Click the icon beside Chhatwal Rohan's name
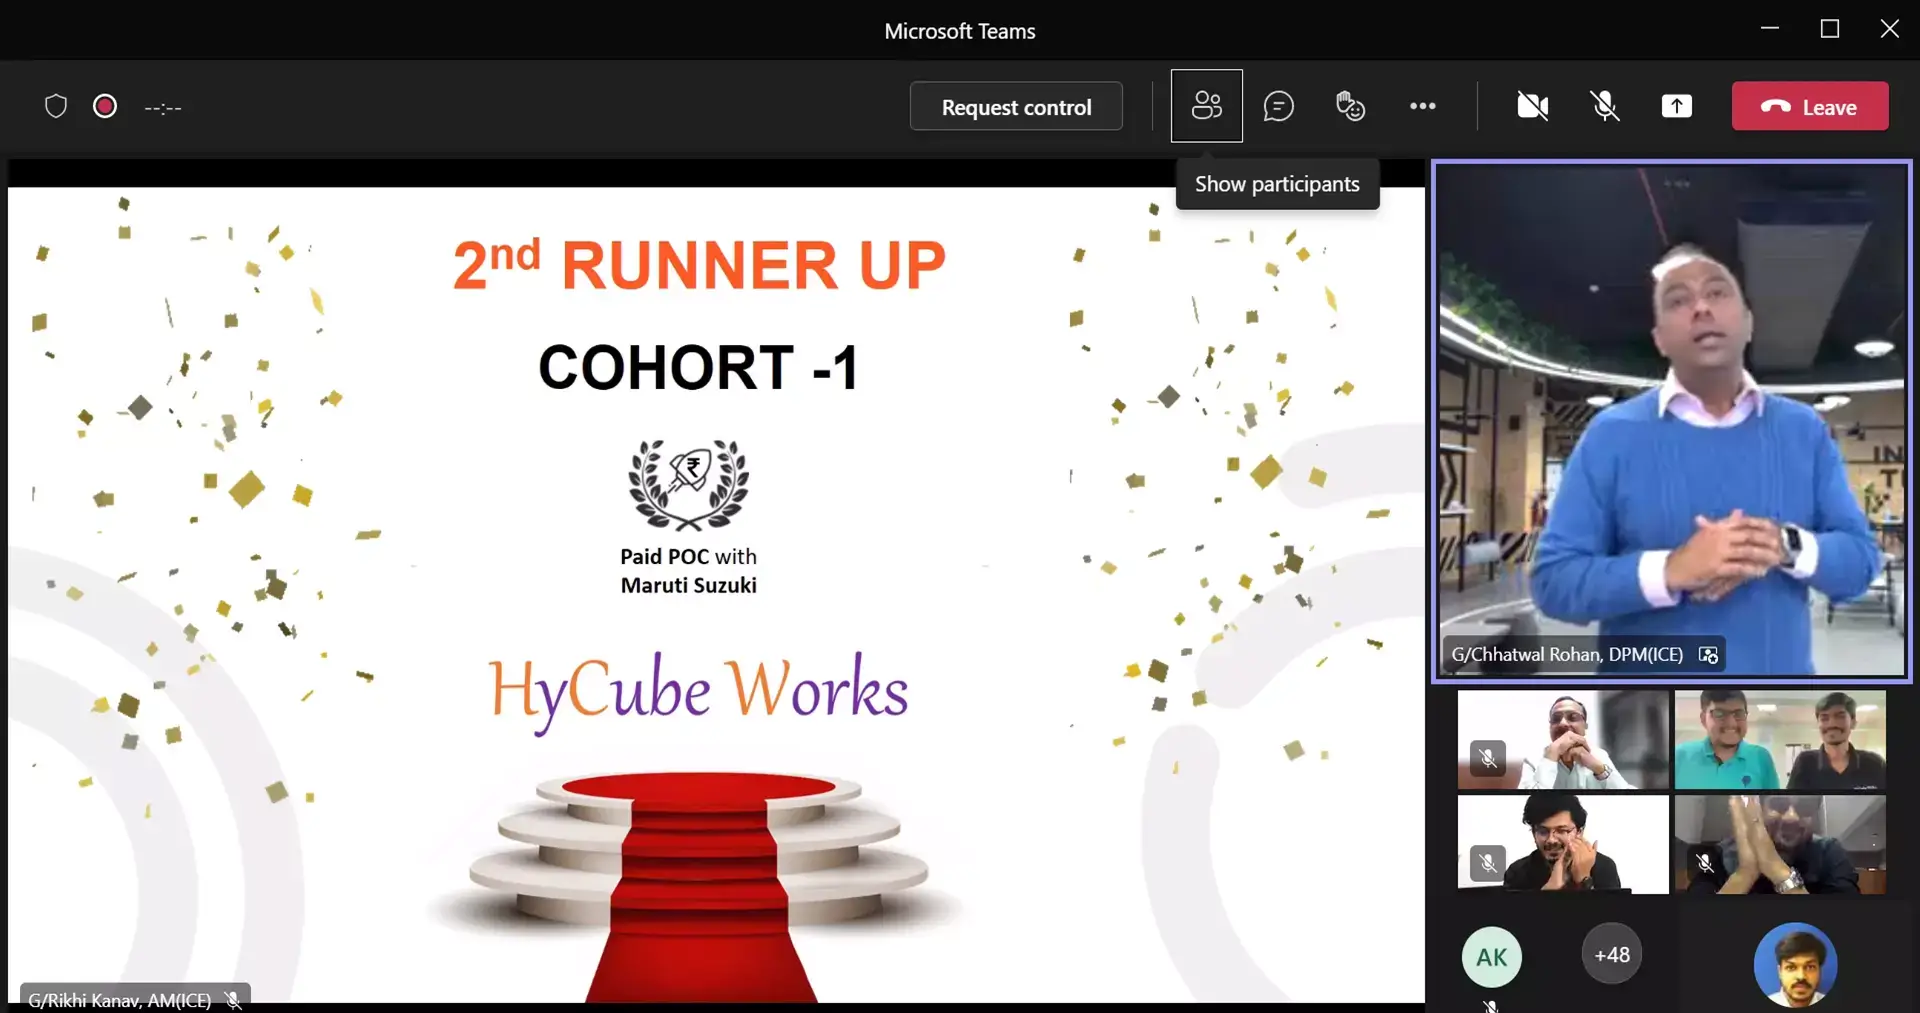The width and height of the screenshot is (1920, 1013). [x=1709, y=655]
